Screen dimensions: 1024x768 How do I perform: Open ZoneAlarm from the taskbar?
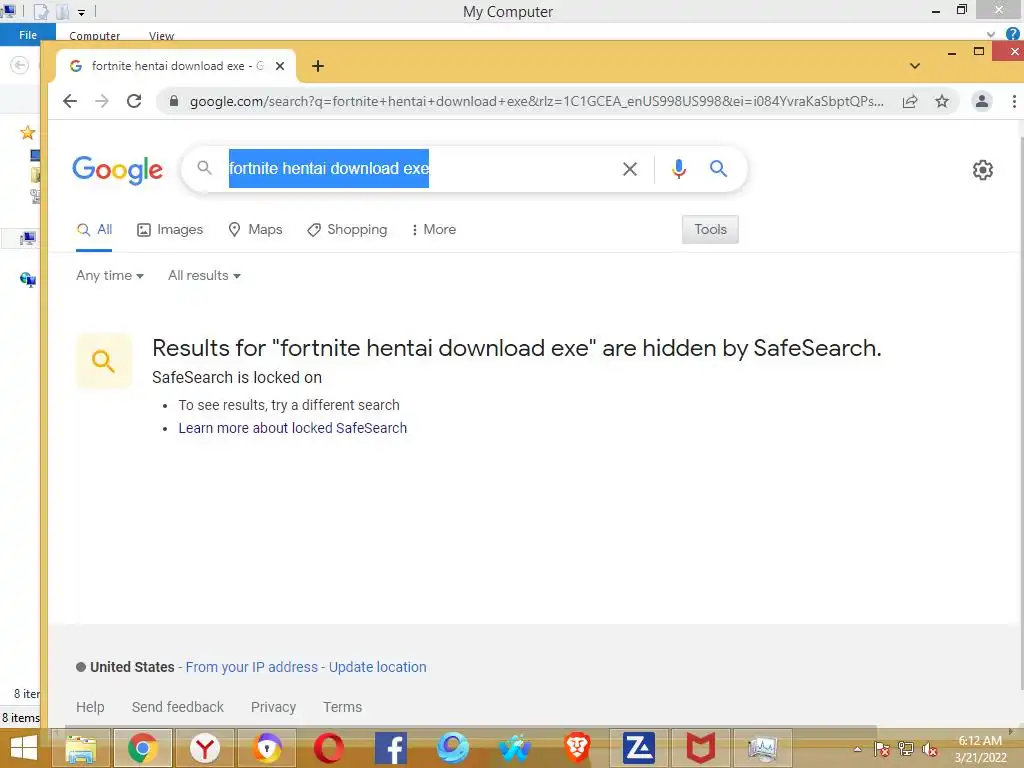(638, 748)
